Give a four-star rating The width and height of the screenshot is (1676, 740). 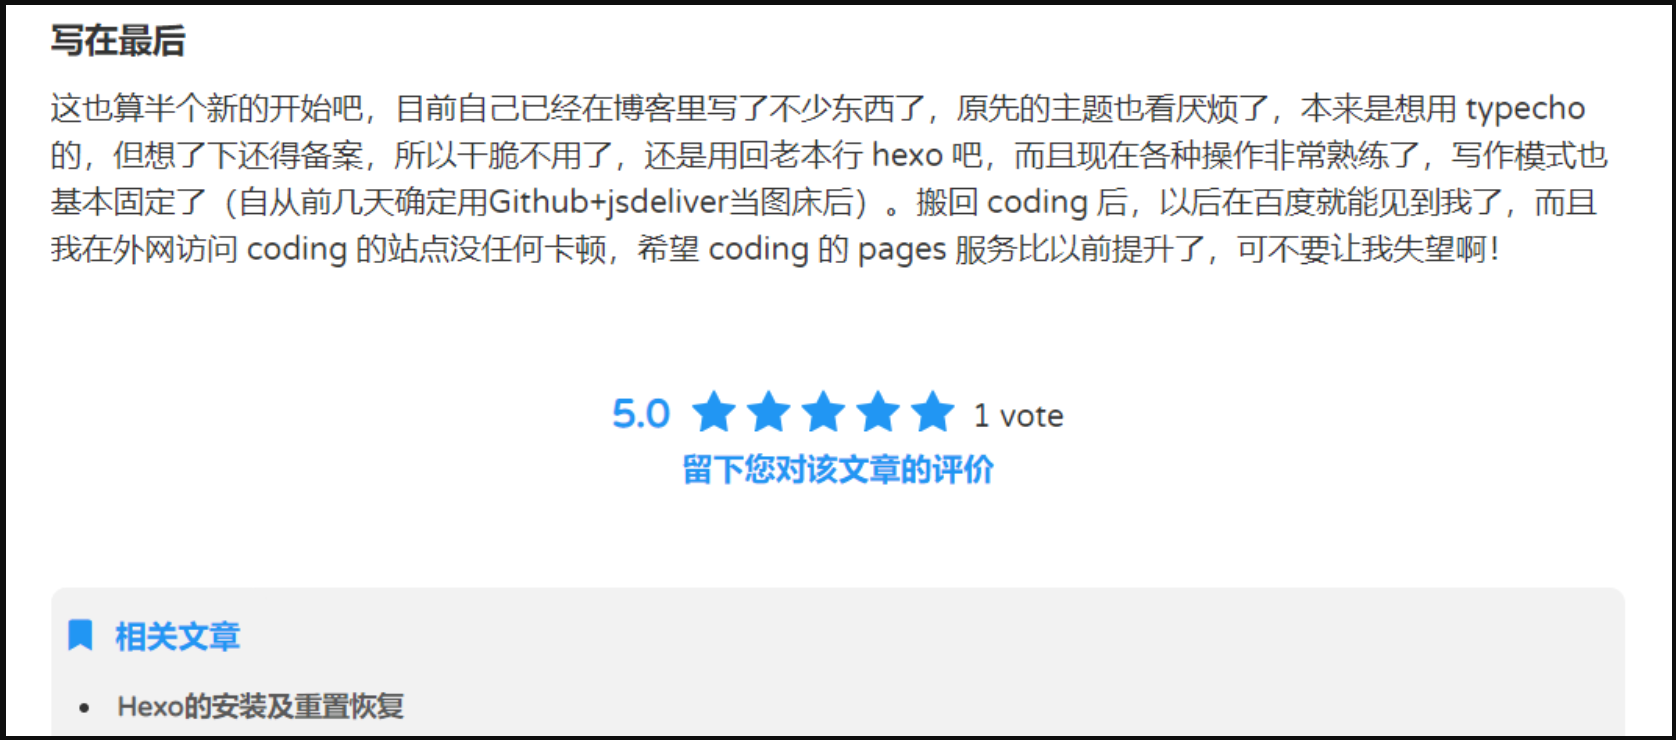[878, 412]
